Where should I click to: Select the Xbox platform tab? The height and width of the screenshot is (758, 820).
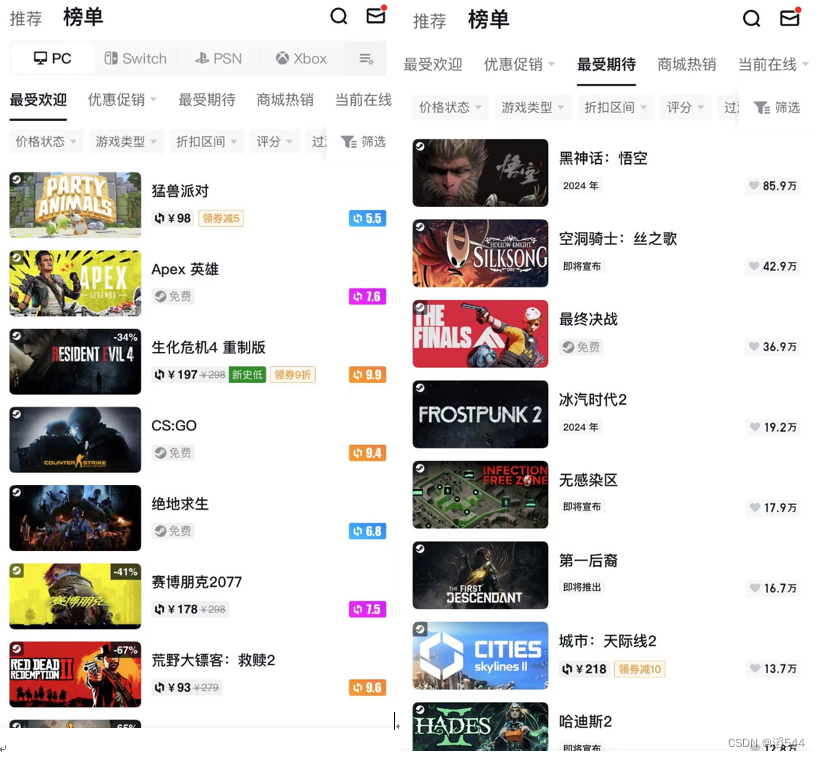point(301,59)
